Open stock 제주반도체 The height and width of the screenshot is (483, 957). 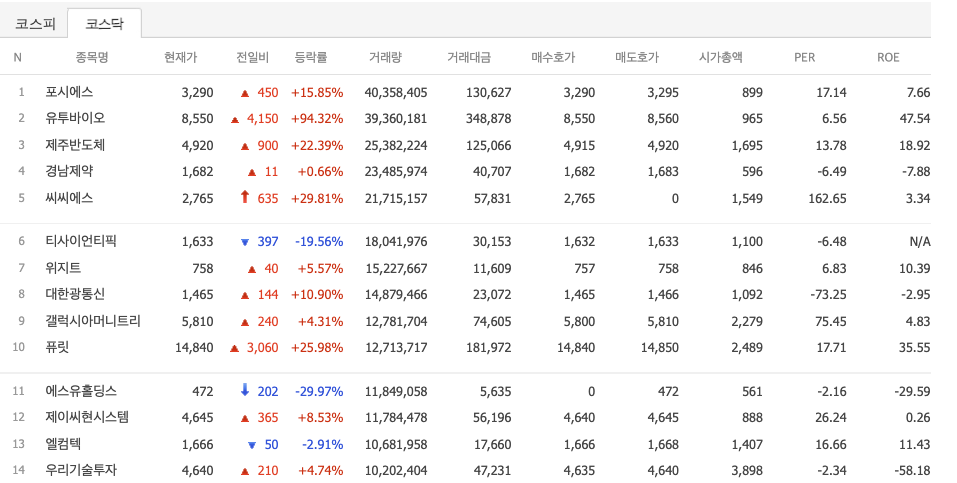[x=75, y=145]
